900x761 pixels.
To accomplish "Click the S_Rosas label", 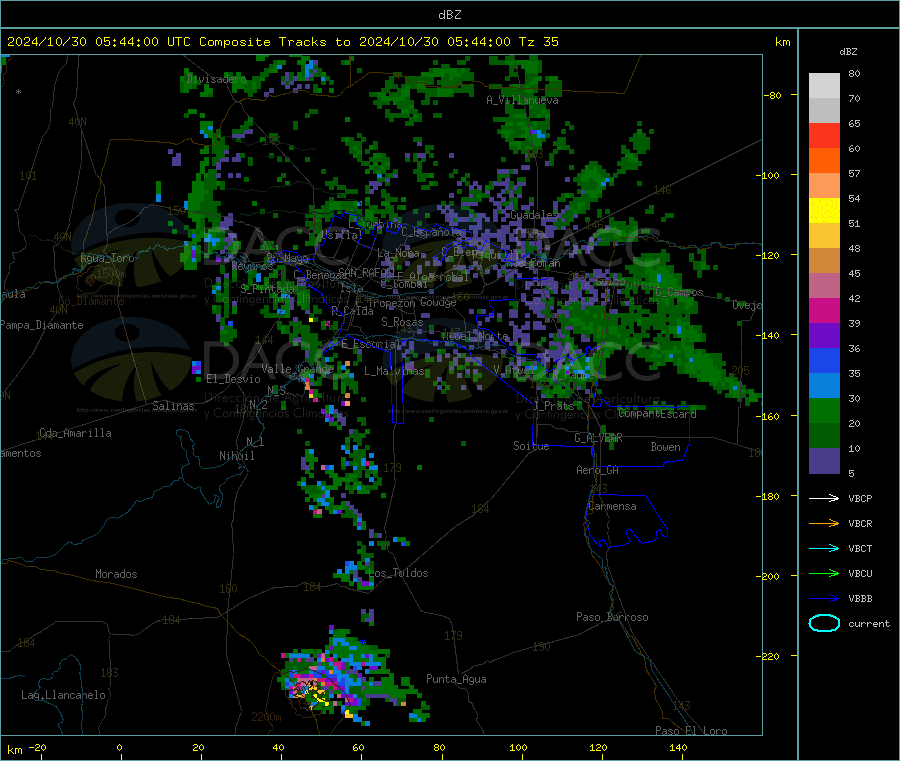I will pos(402,322).
